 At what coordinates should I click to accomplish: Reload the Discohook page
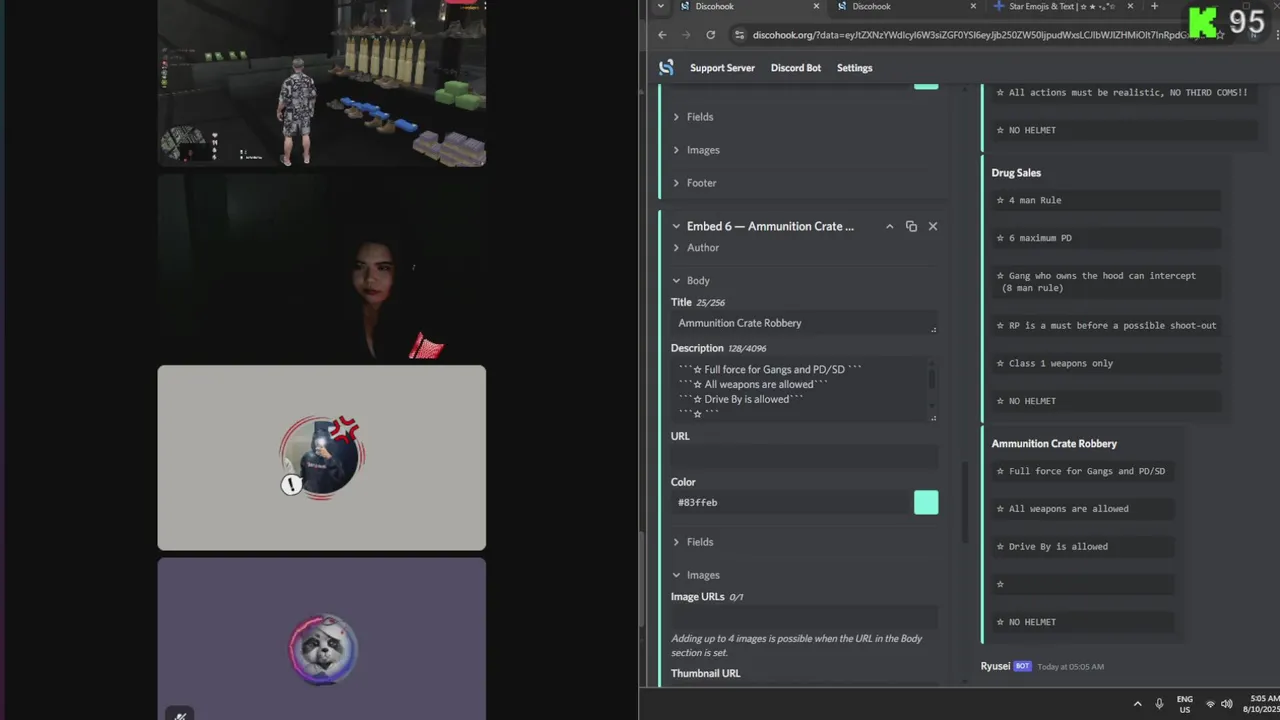[710, 35]
